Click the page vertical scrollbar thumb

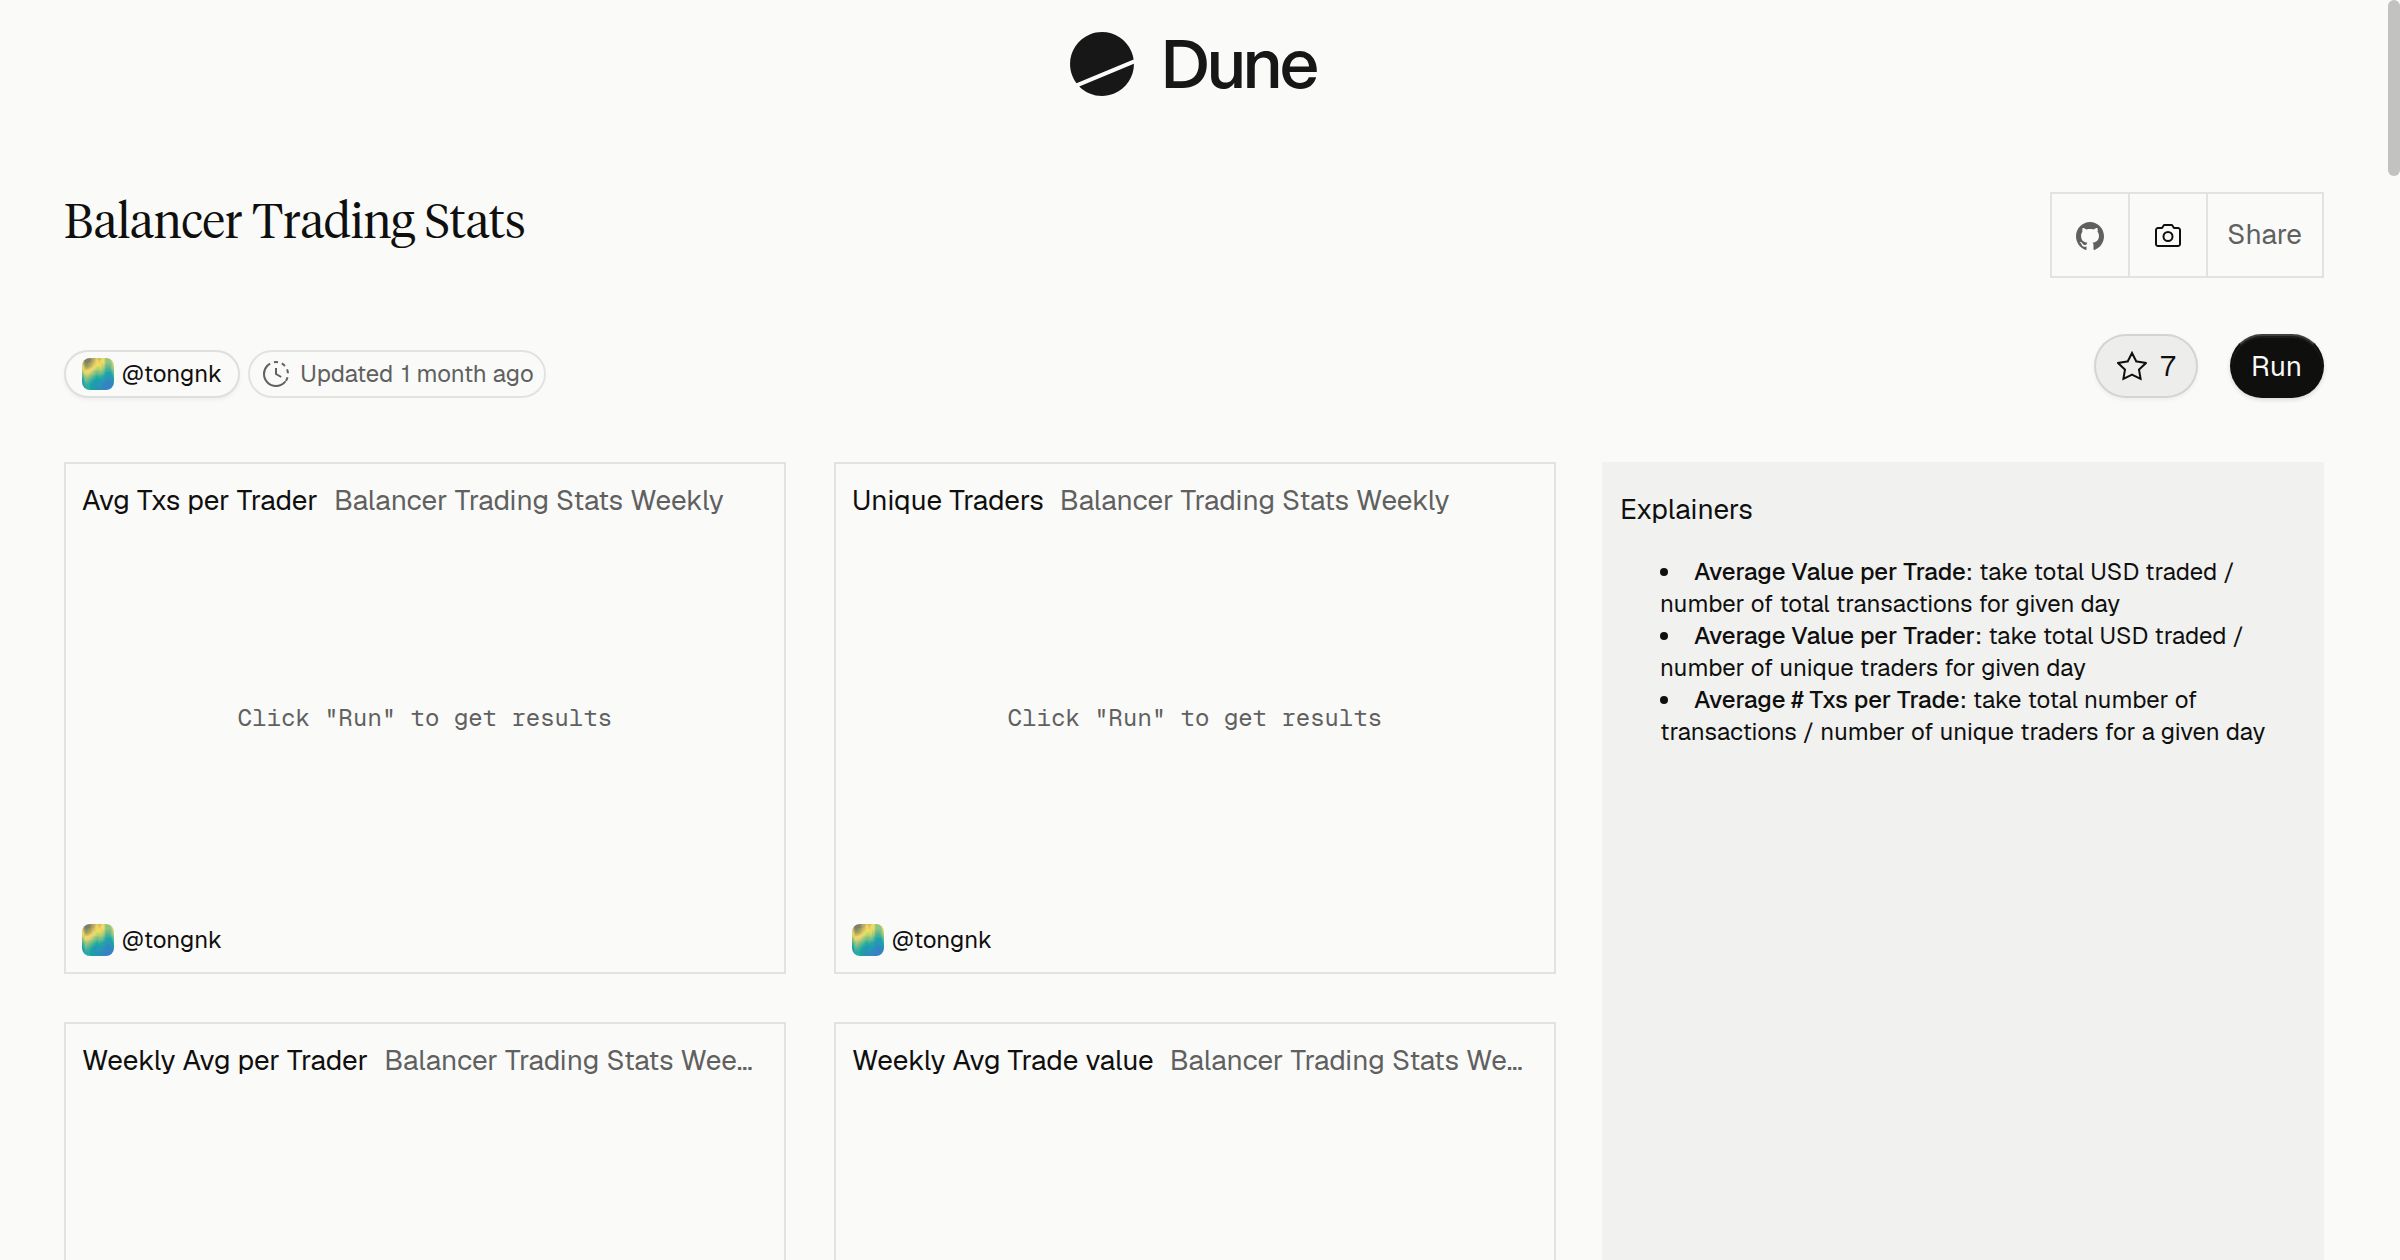pos(2393,90)
